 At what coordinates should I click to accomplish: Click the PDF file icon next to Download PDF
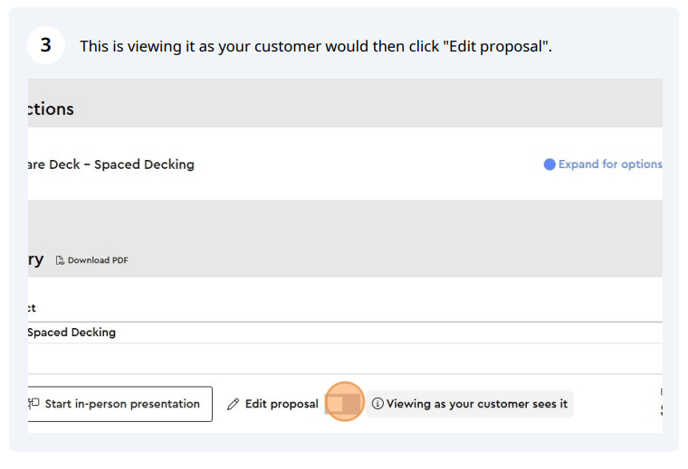tap(60, 260)
